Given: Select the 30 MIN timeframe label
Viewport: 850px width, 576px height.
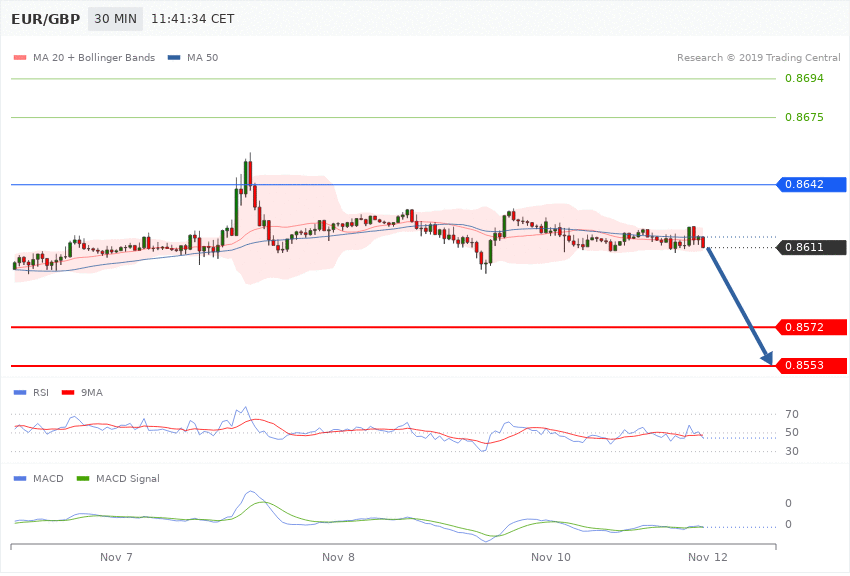Looking at the screenshot, I should click(115, 19).
